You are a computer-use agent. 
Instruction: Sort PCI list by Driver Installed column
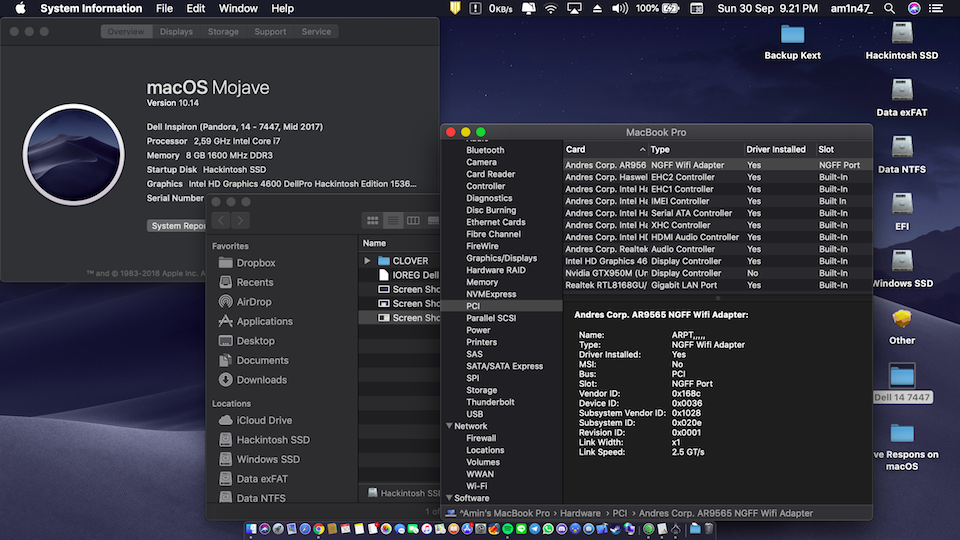[x=777, y=149]
